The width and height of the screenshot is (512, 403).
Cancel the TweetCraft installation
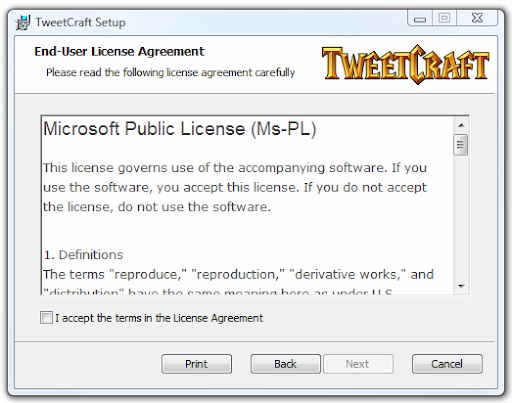(447, 364)
